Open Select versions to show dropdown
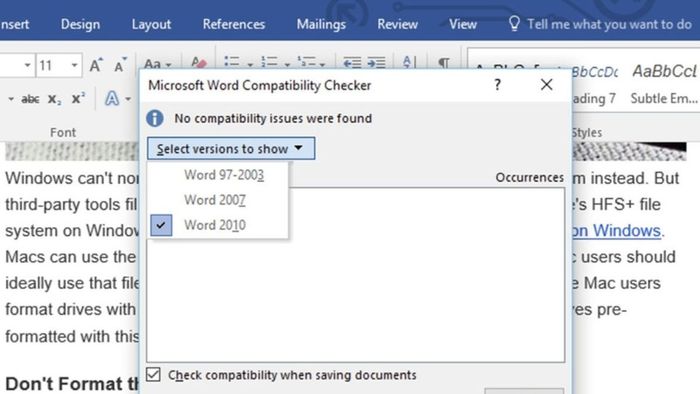This screenshot has width=700, height=394. coord(231,149)
